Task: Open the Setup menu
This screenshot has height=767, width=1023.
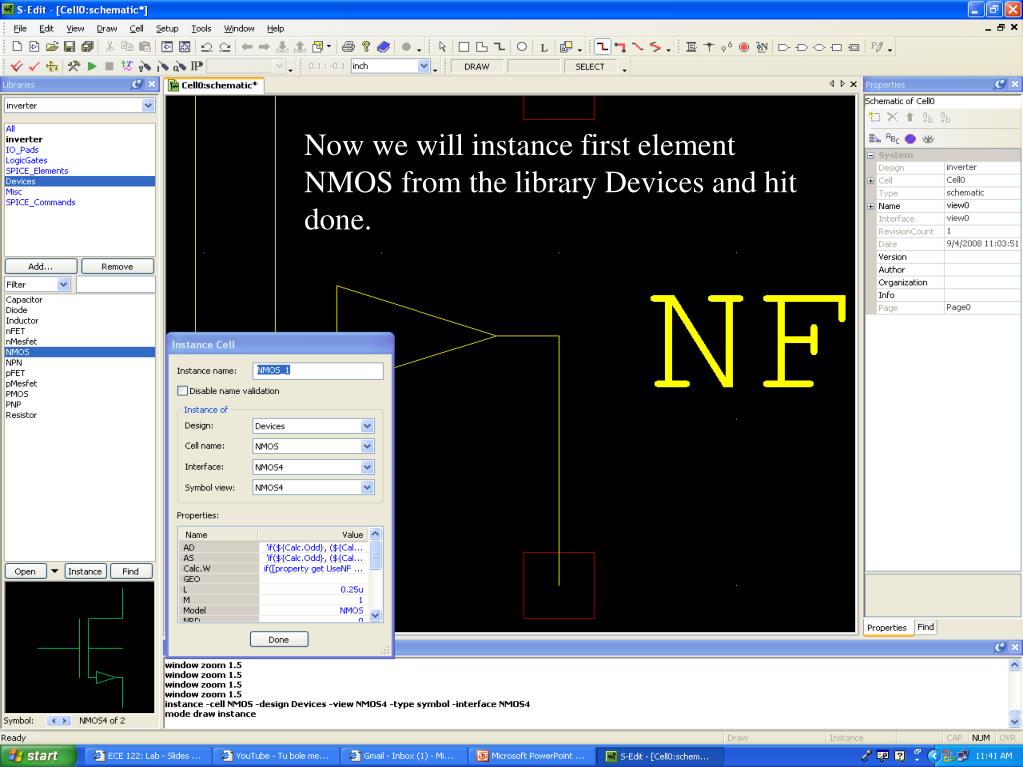Action: (x=167, y=29)
